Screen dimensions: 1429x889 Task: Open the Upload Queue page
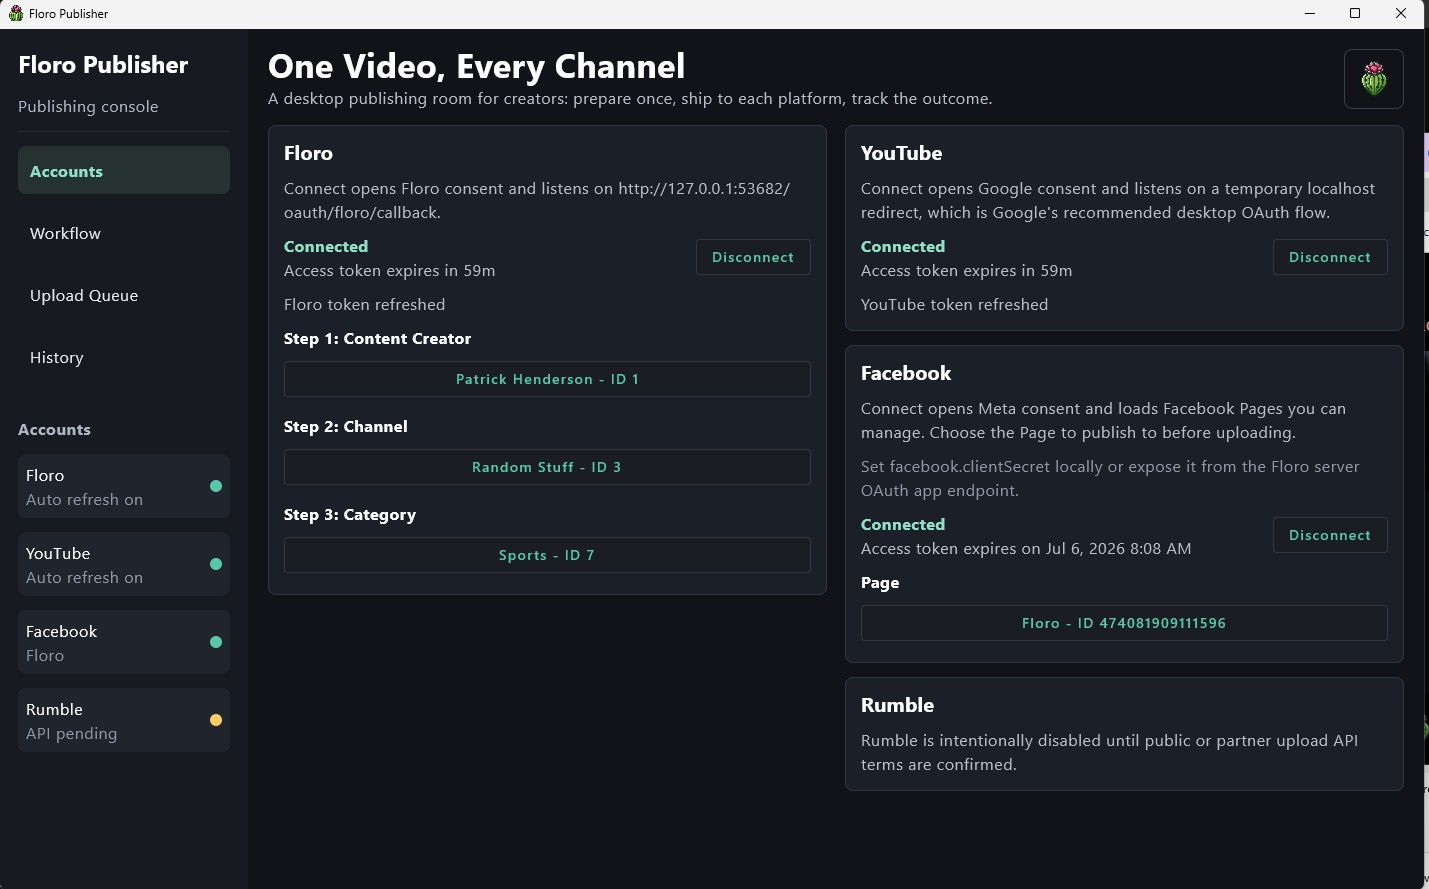pyautogui.click(x=124, y=295)
